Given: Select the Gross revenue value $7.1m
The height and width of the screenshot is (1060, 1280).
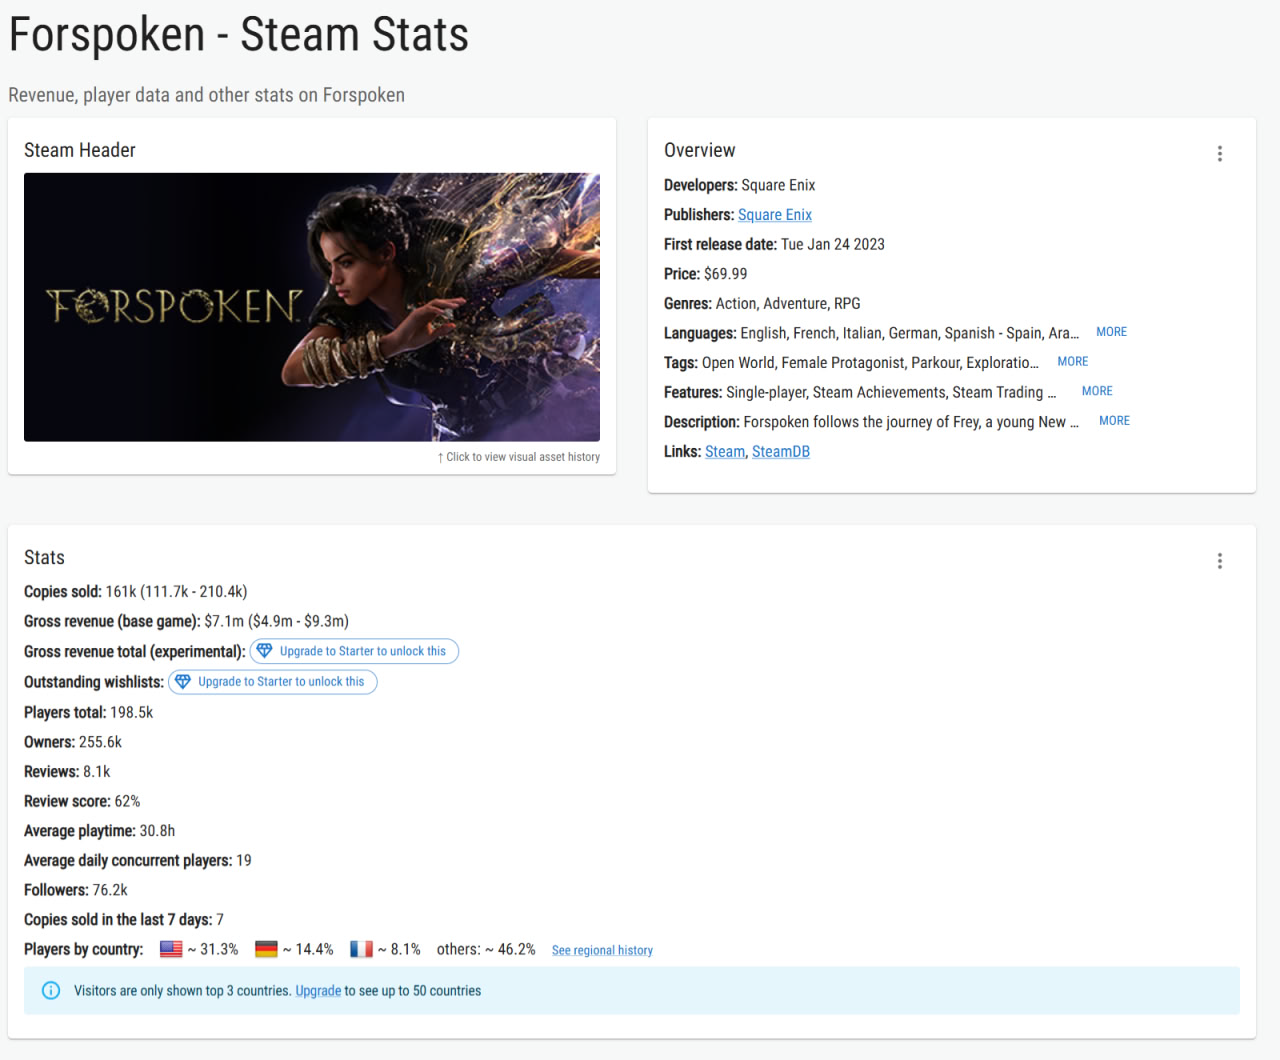Looking at the screenshot, I should coord(224,622).
